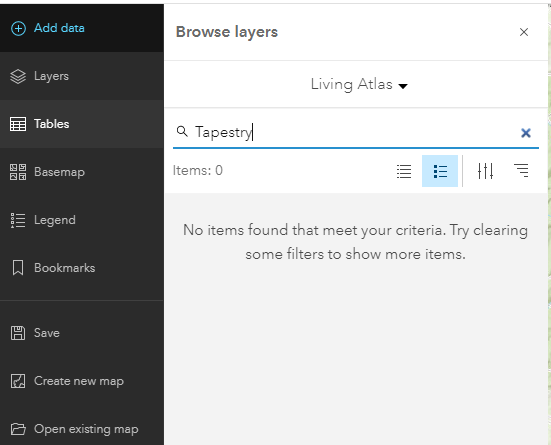Toggle the detailed list view button
Viewport: 551px width, 445px height.
click(440, 171)
